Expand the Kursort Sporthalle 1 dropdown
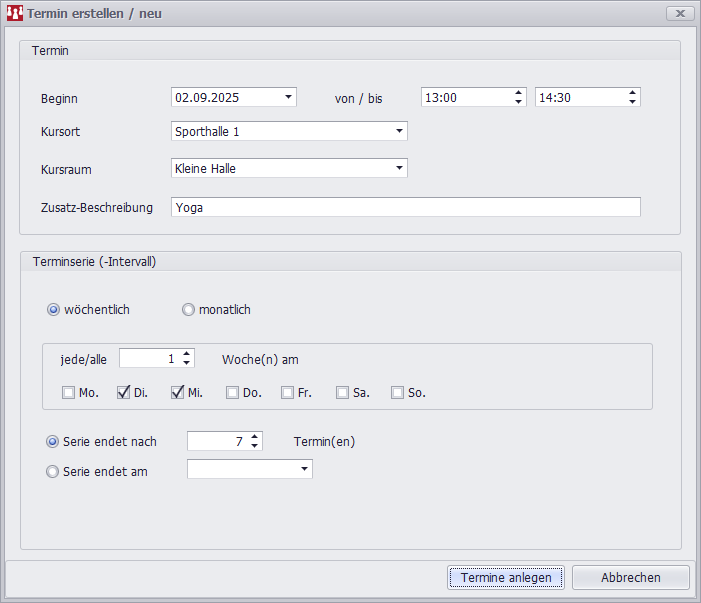The image size is (701, 603). (399, 131)
